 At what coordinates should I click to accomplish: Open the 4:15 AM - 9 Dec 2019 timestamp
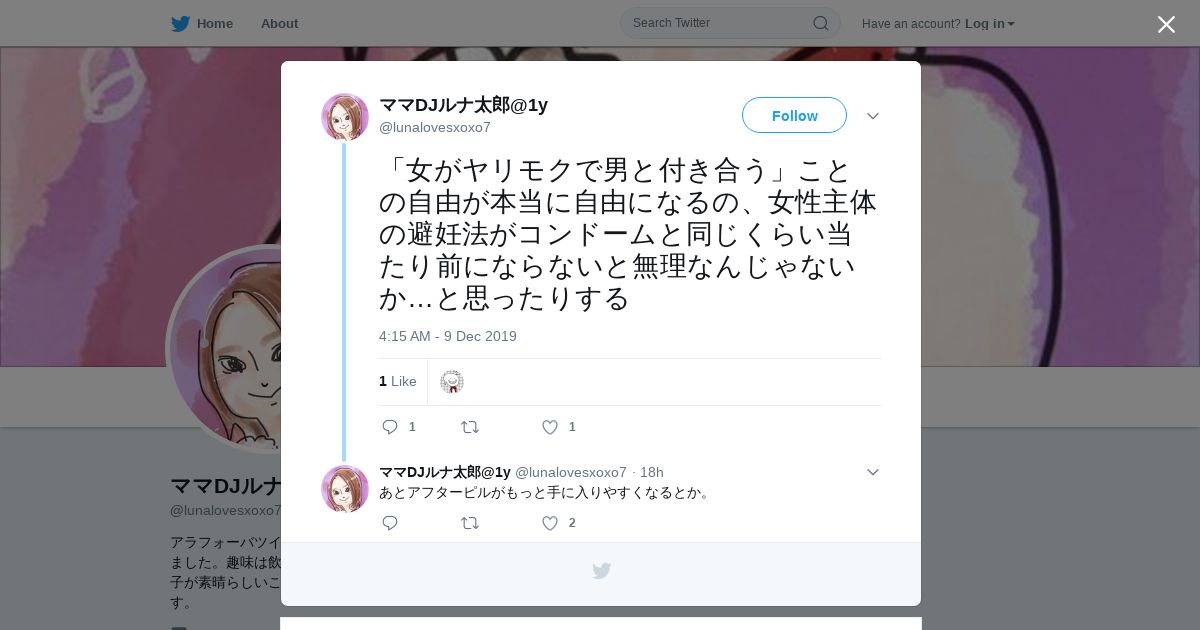pos(448,336)
